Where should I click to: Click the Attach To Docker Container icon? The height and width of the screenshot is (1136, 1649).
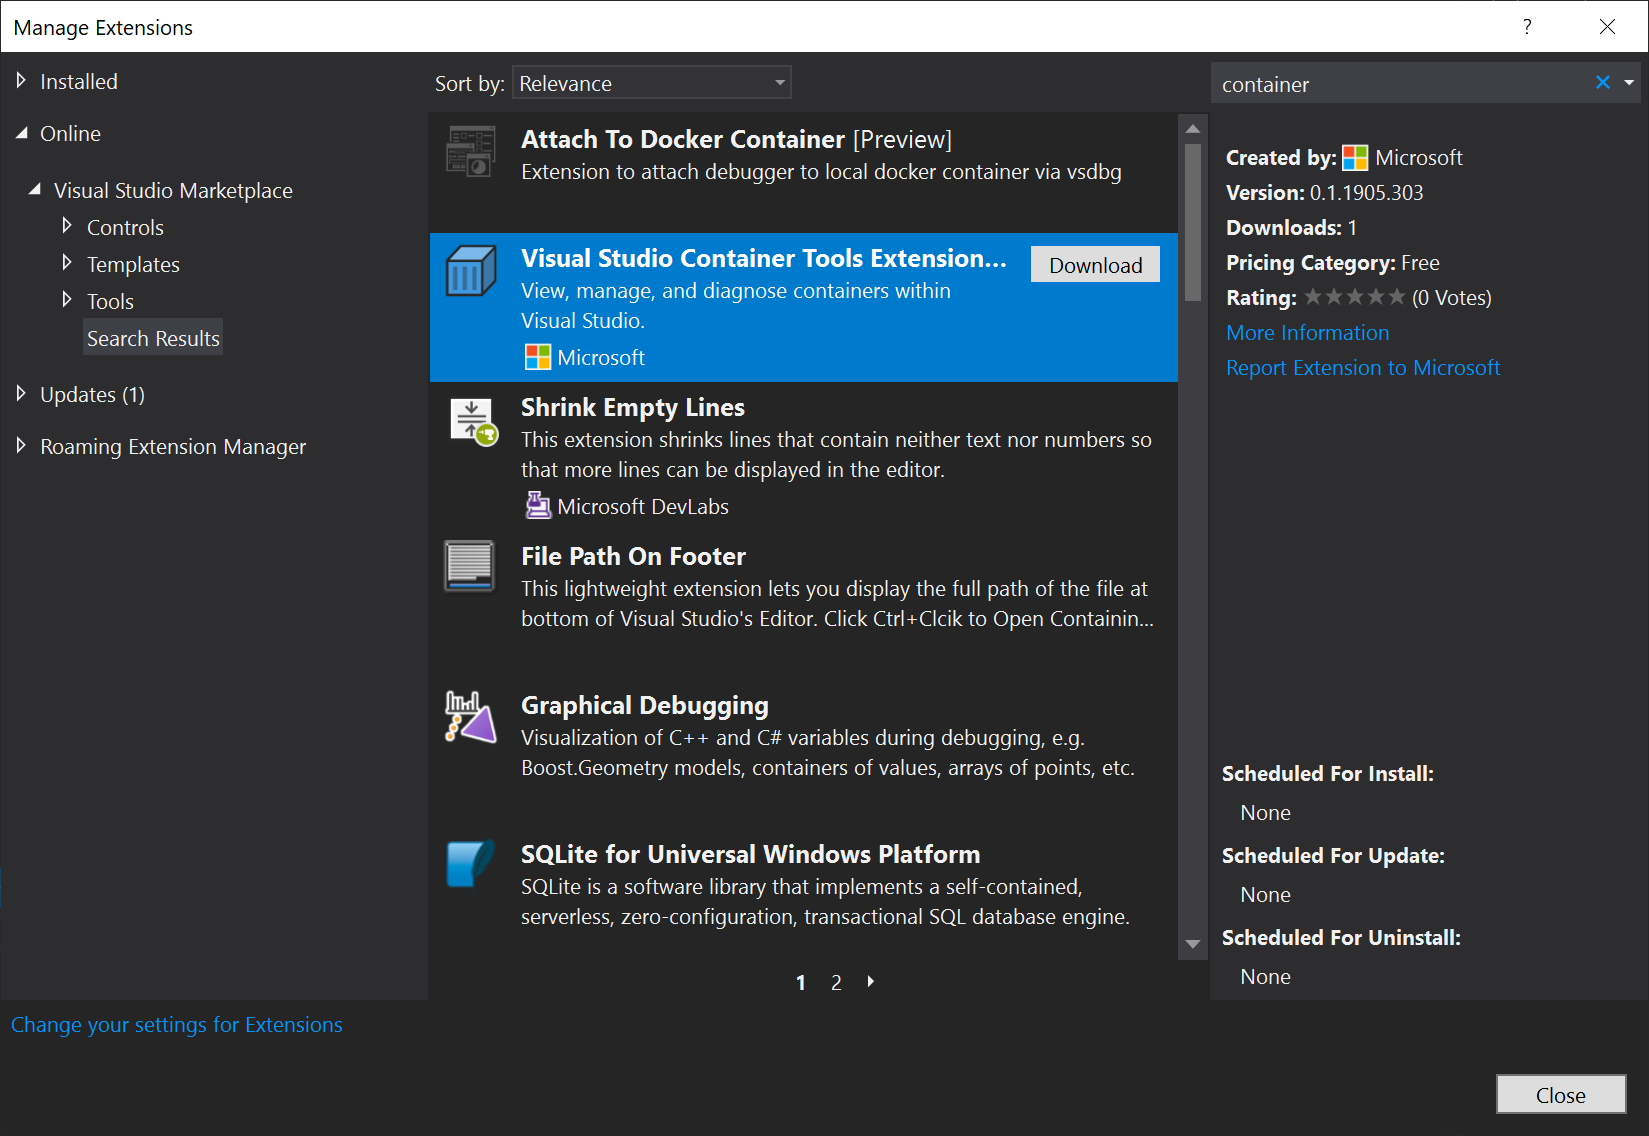pyautogui.click(x=470, y=151)
